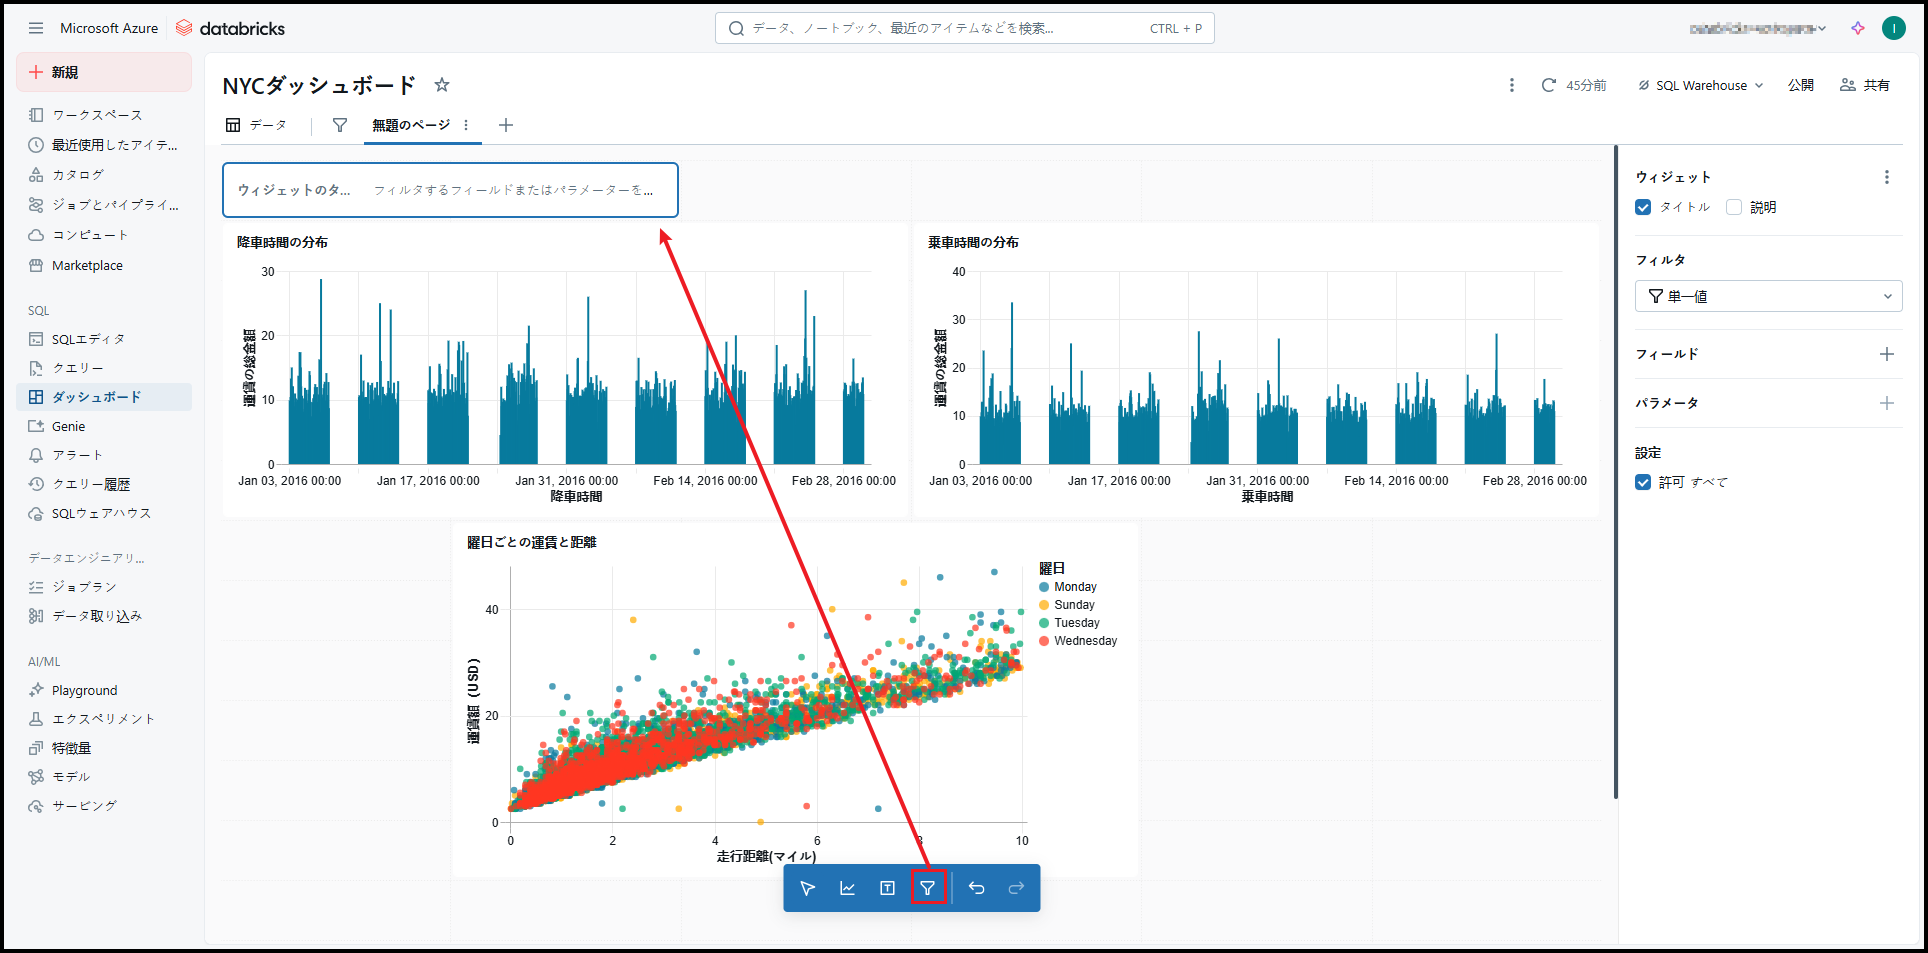Choose the text box tool icon
Screen dimensions: 1928x953
point(887,888)
